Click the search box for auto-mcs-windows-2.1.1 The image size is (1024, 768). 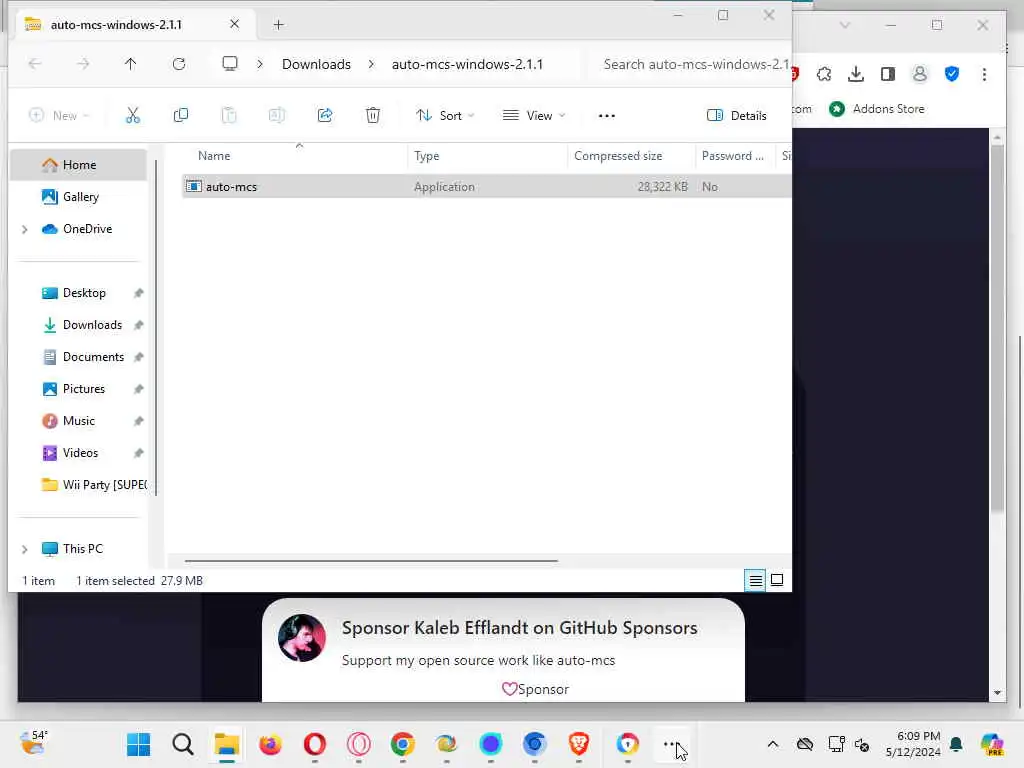[x=692, y=64]
